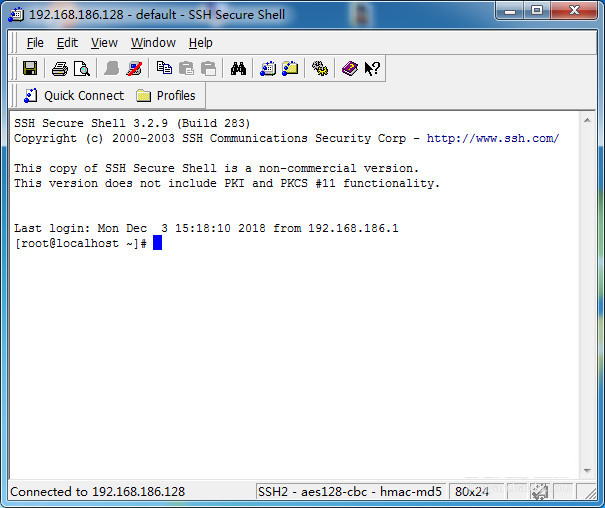The width and height of the screenshot is (605, 508).
Task: Open the View menu
Action: pyautogui.click(x=104, y=43)
